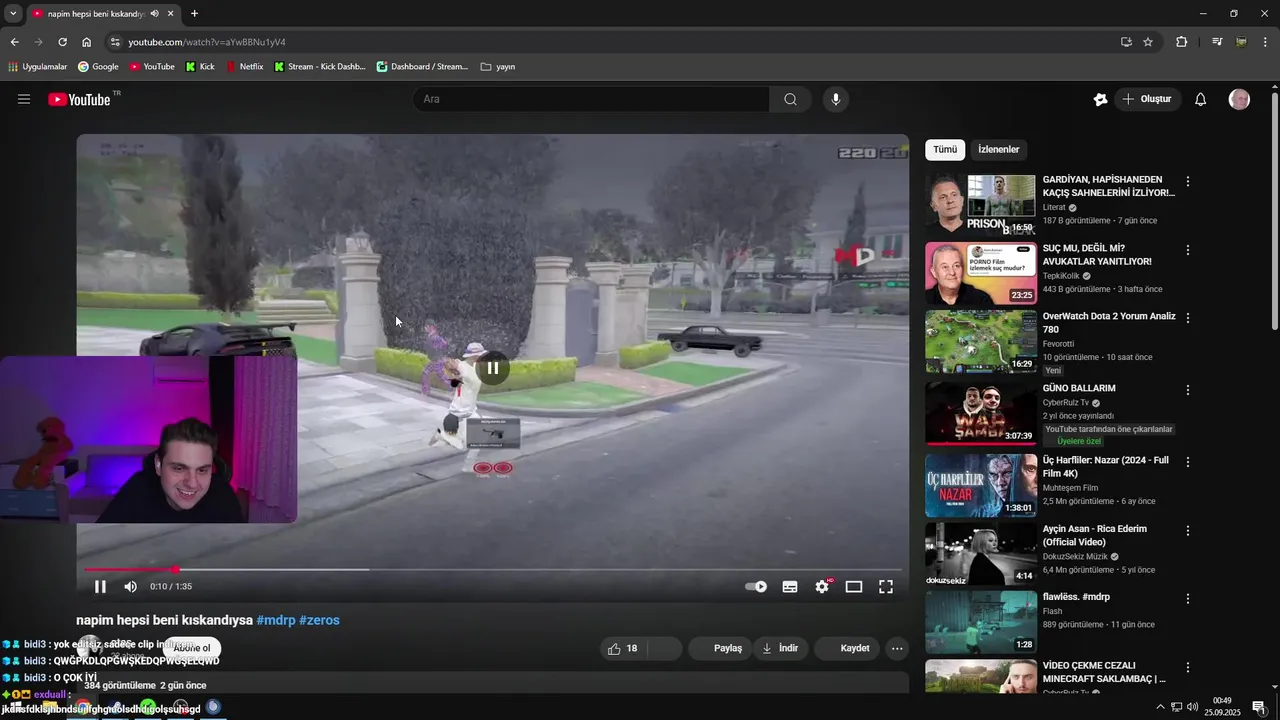Open the player settings gear
Viewport: 1280px width, 720px height.
(x=822, y=587)
